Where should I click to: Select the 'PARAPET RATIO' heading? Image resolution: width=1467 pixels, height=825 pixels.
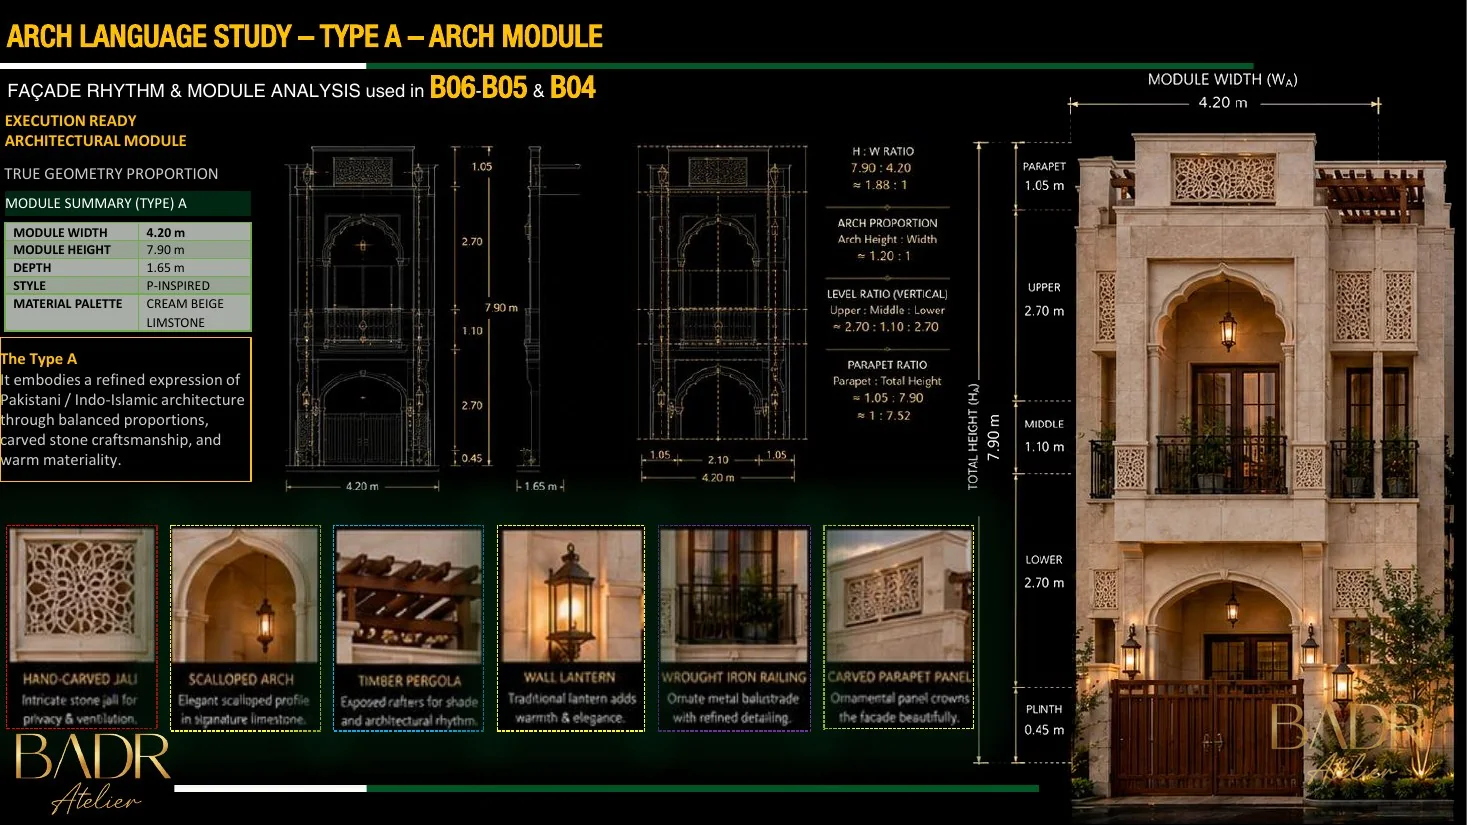[887, 366]
